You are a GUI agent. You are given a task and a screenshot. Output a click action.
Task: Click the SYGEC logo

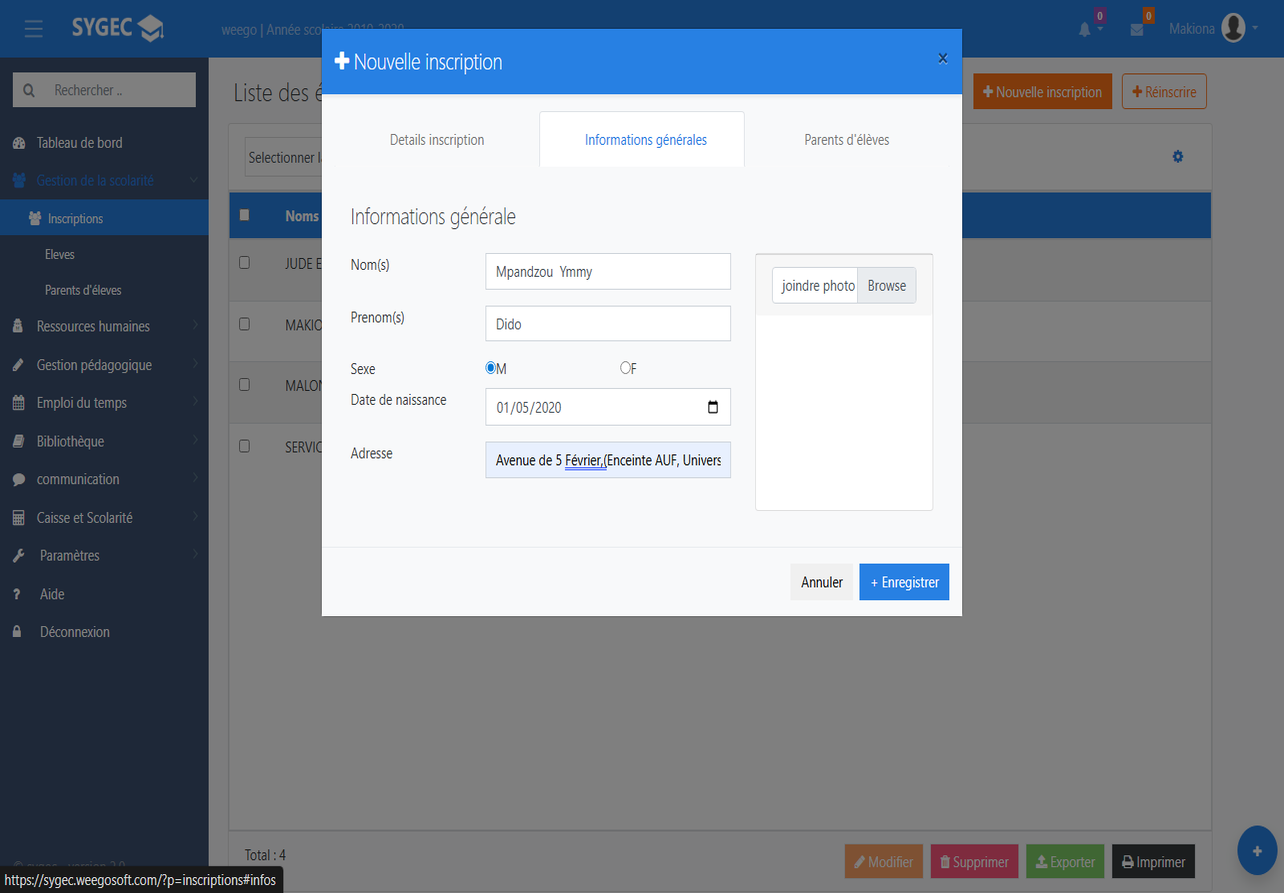[x=117, y=28]
